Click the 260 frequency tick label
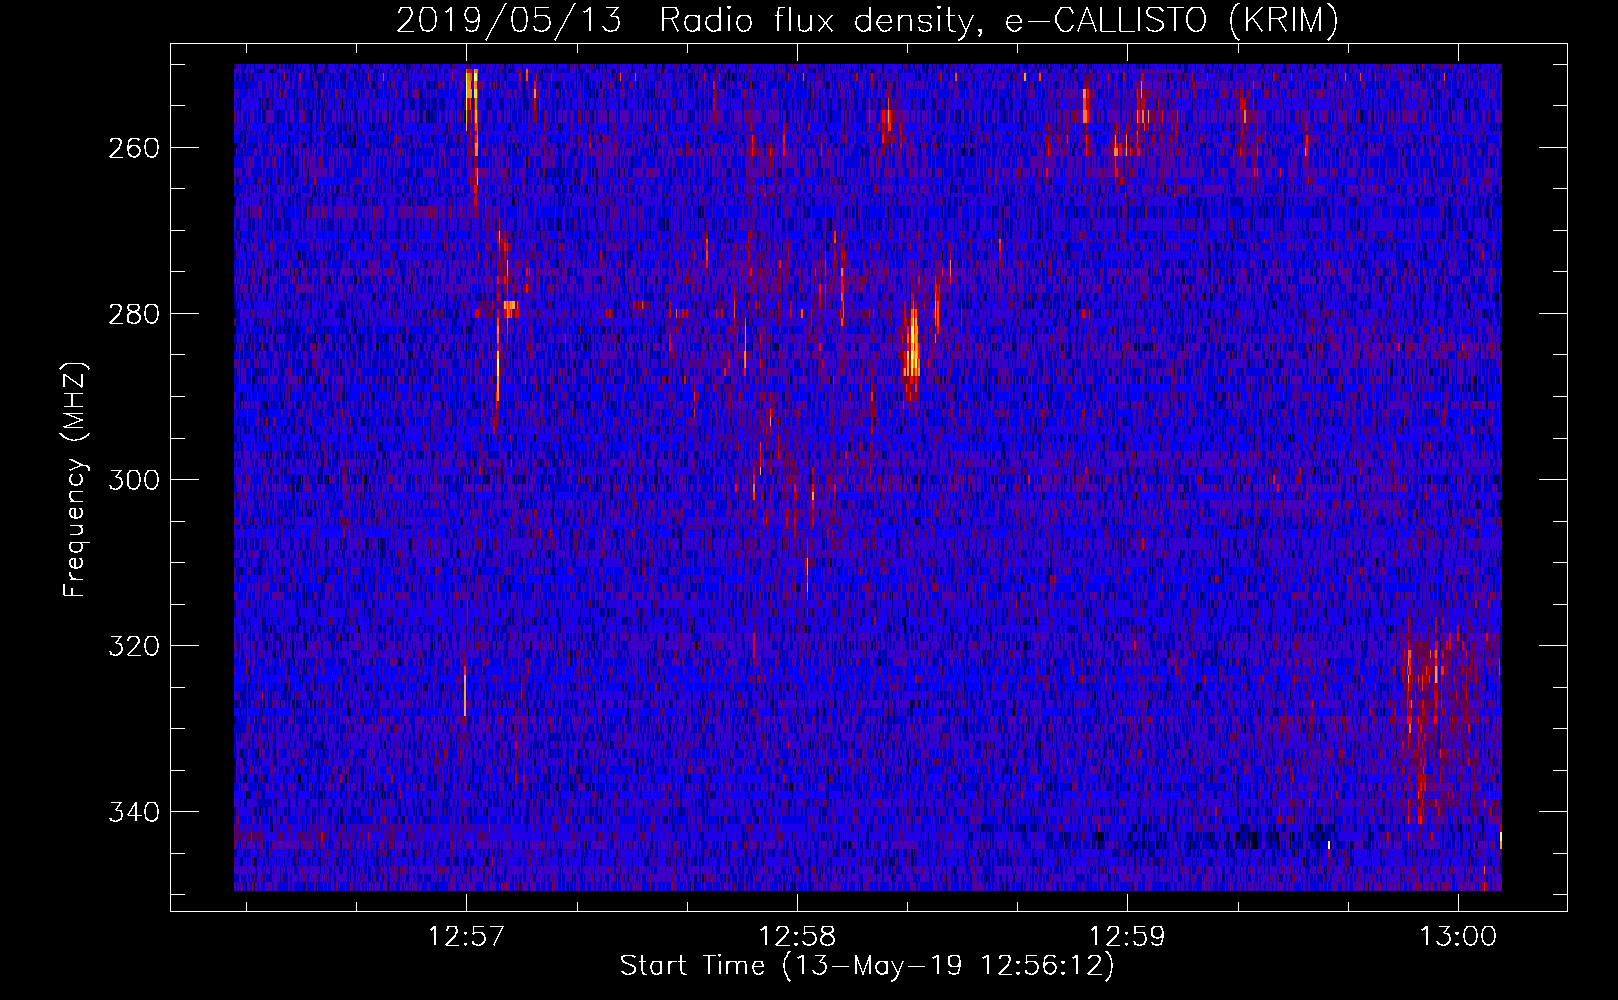 tap(134, 148)
